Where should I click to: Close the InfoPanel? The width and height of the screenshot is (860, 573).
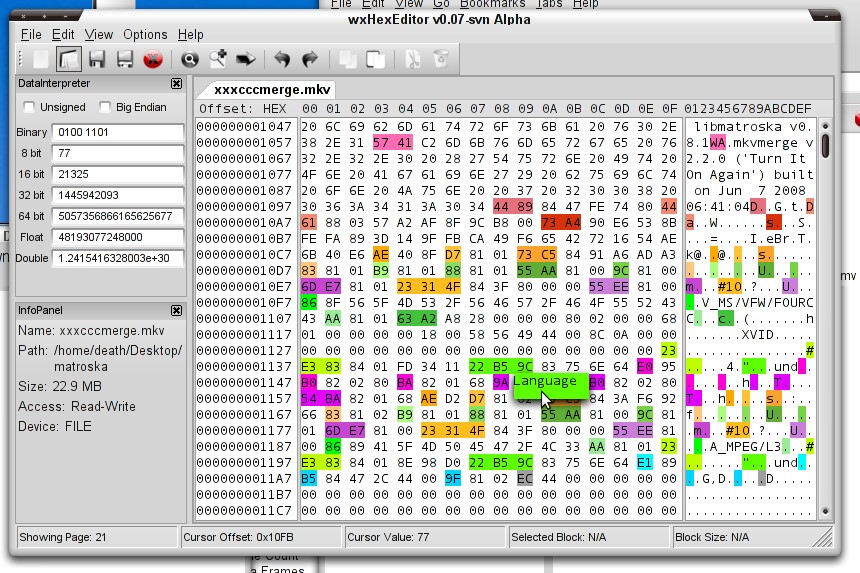coord(177,311)
